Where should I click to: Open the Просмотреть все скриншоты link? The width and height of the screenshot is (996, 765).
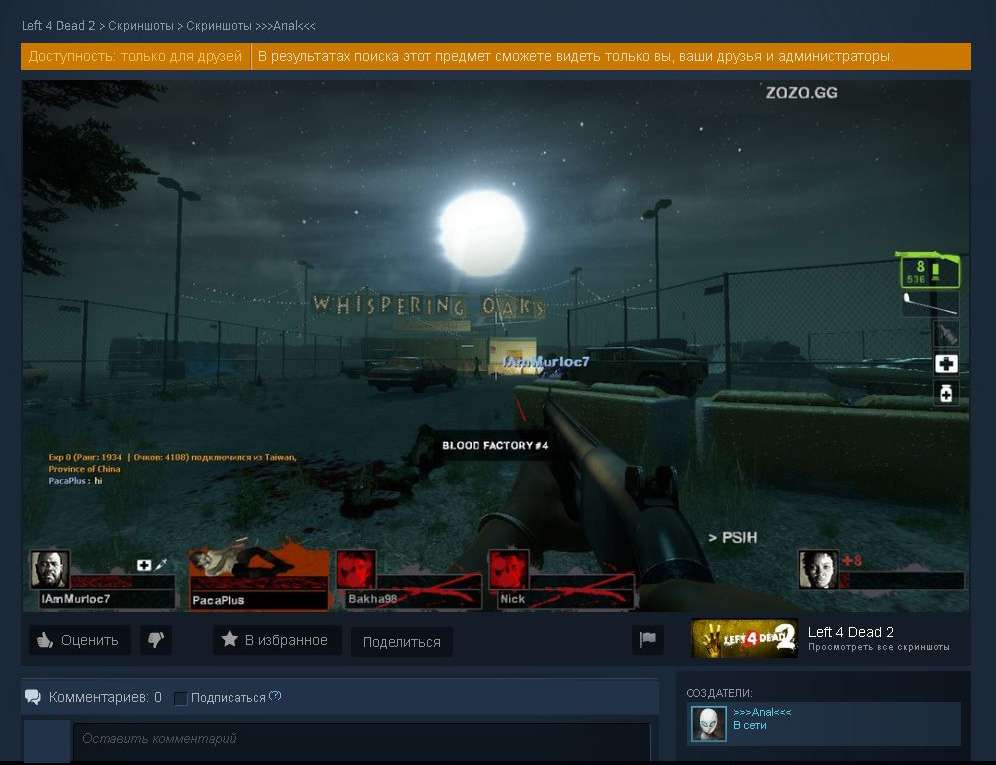coord(878,648)
